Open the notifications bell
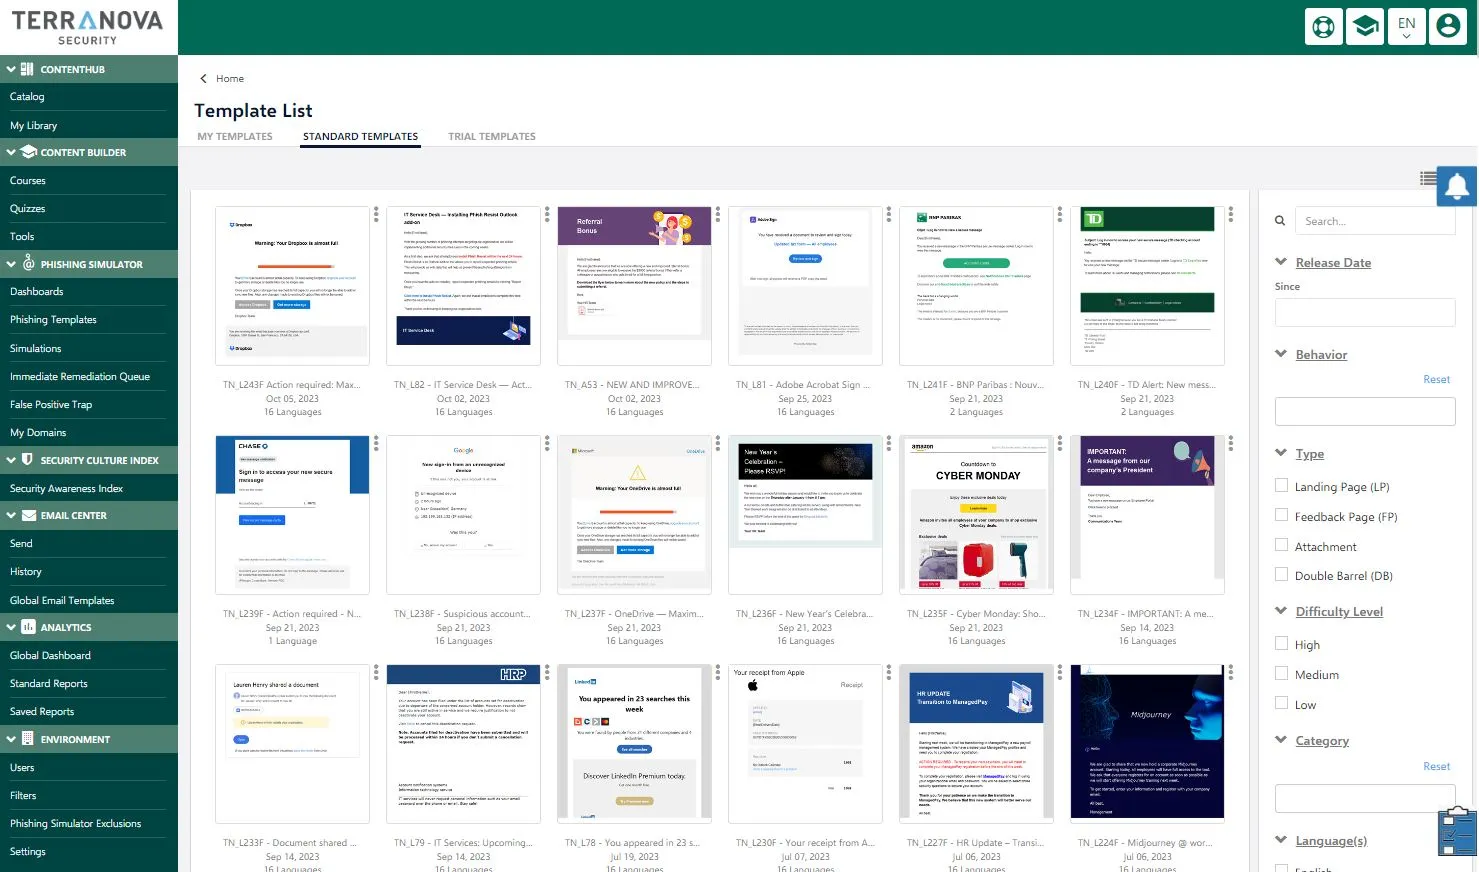This screenshot has width=1479, height=872. (1457, 186)
